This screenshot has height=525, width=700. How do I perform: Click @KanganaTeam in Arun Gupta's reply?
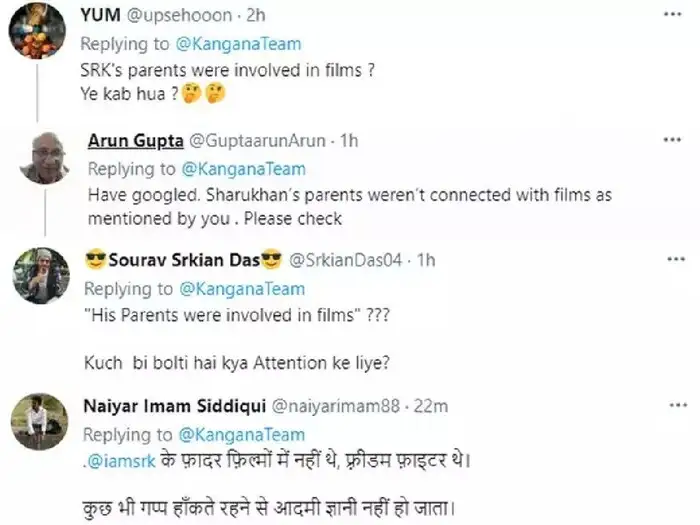242,168
